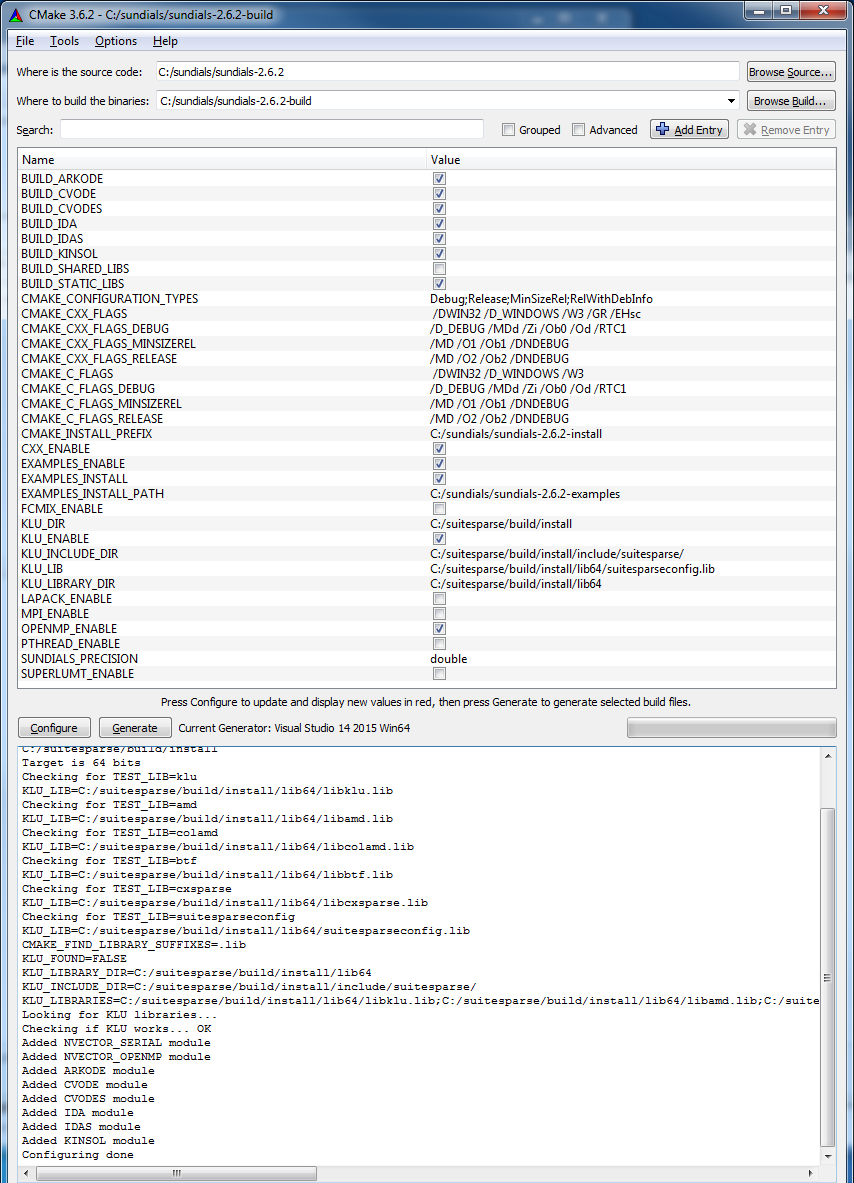The height and width of the screenshot is (1183, 854).
Task: Uncheck EXAMPLES_INSTALL checkbox
Action: [x=439, y=479]
